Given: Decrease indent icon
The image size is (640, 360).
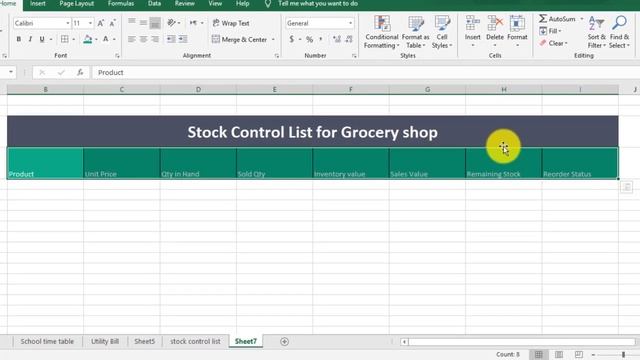Looking at the screenshot, I should (x=171, y=39).
